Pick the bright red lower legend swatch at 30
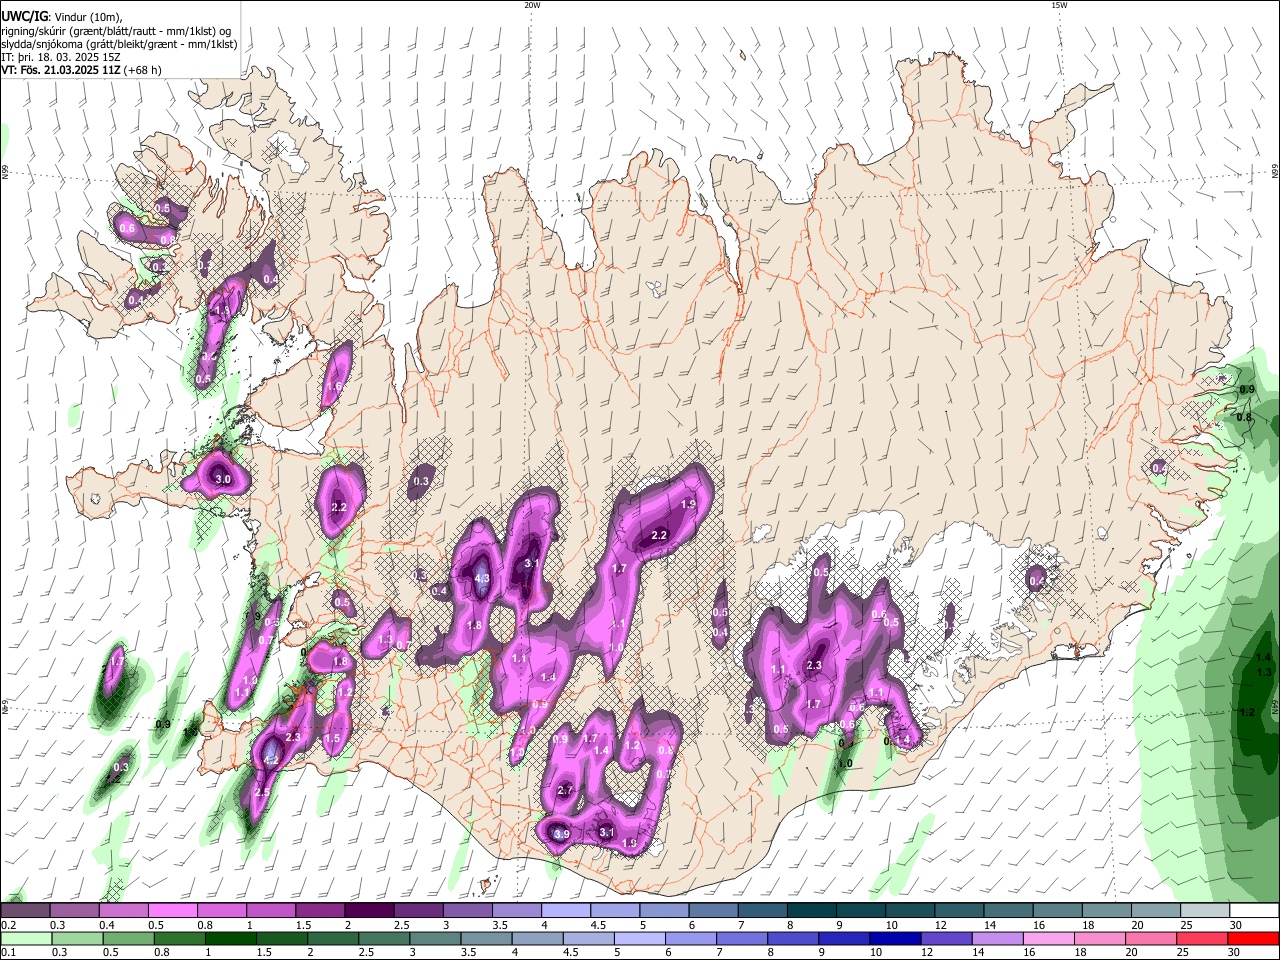This screenshot has height=960, width=1280. (1253, 939)
